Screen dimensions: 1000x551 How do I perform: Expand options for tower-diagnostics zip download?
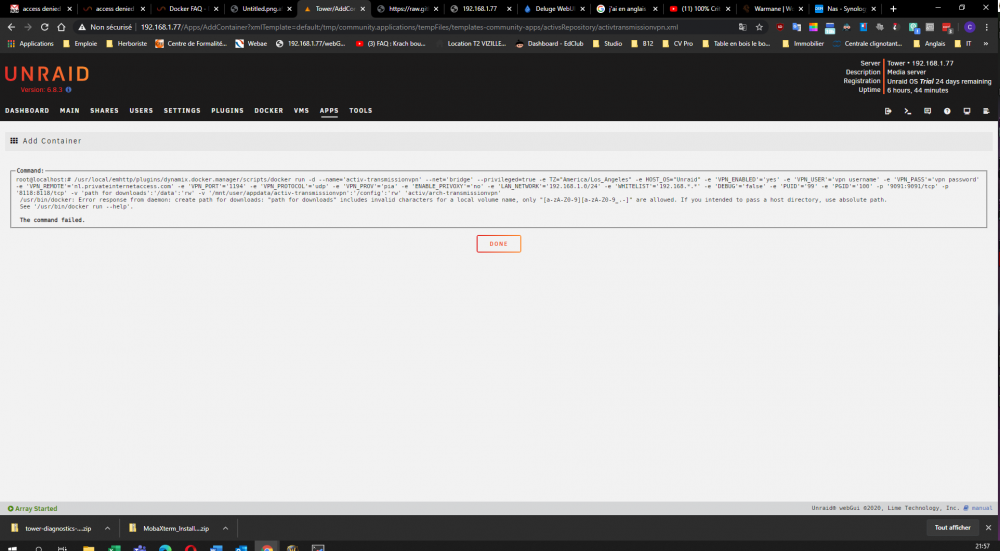pos(107,528)
